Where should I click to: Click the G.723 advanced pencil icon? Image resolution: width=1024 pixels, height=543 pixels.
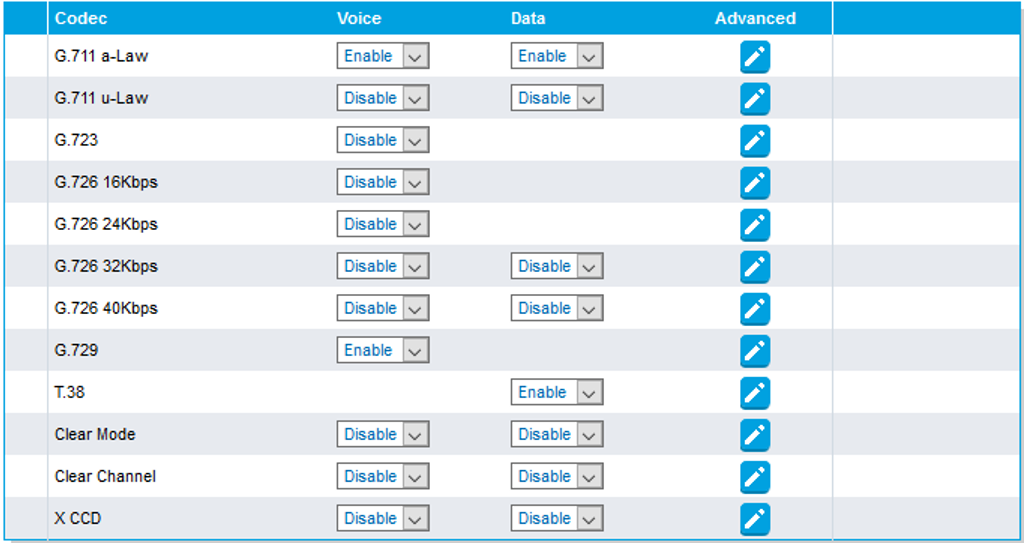tap(755, 141)
